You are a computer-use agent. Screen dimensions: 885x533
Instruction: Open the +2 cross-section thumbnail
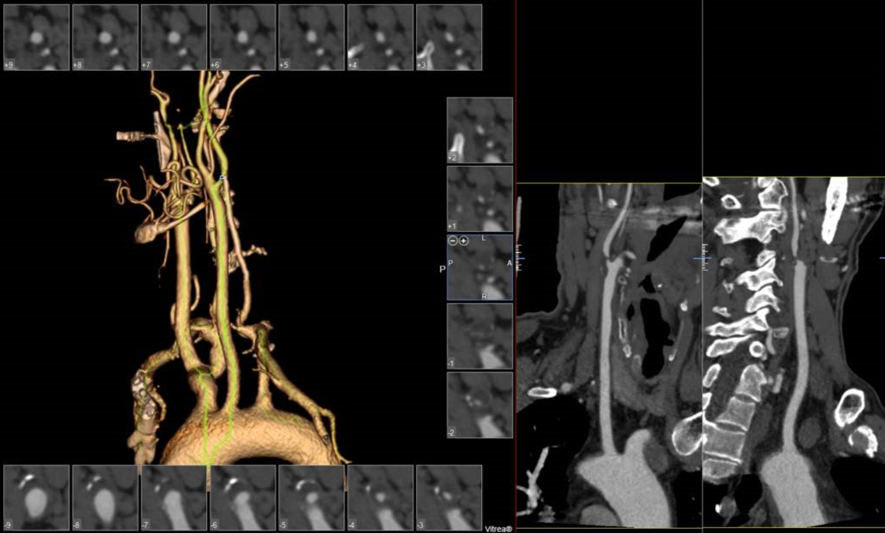(479, 130)
